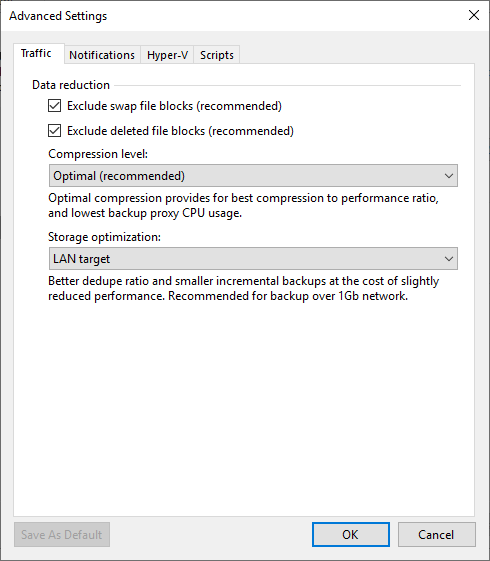Expand the Compression level dropdown arrow
The image size is (490, 561).
[x=449, y=176]
